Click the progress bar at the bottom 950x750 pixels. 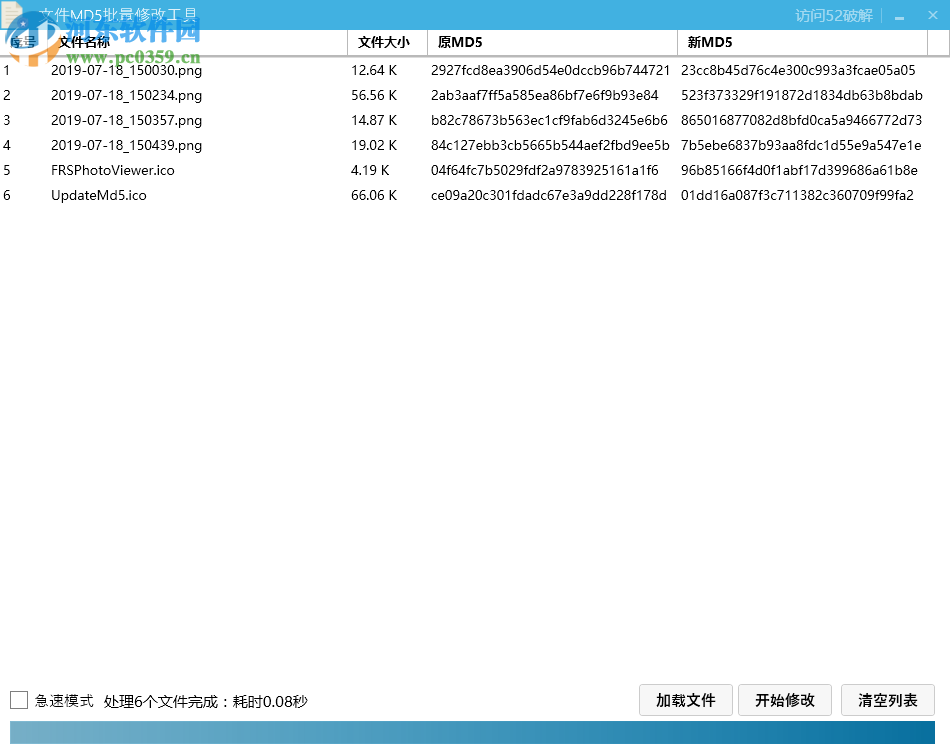(475, 730)
